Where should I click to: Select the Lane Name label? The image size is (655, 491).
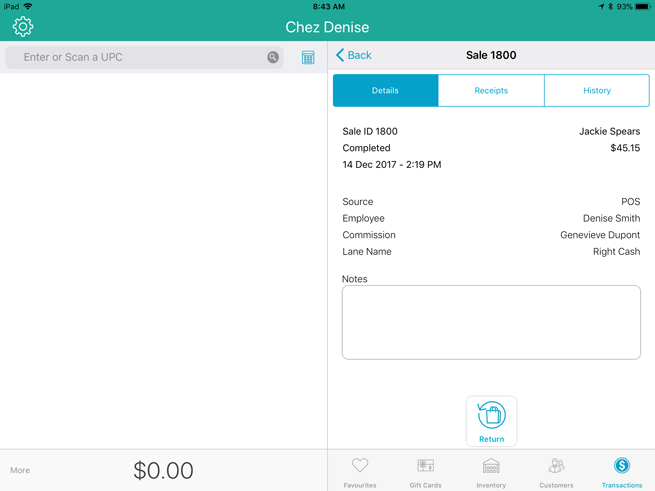[366, 252]
